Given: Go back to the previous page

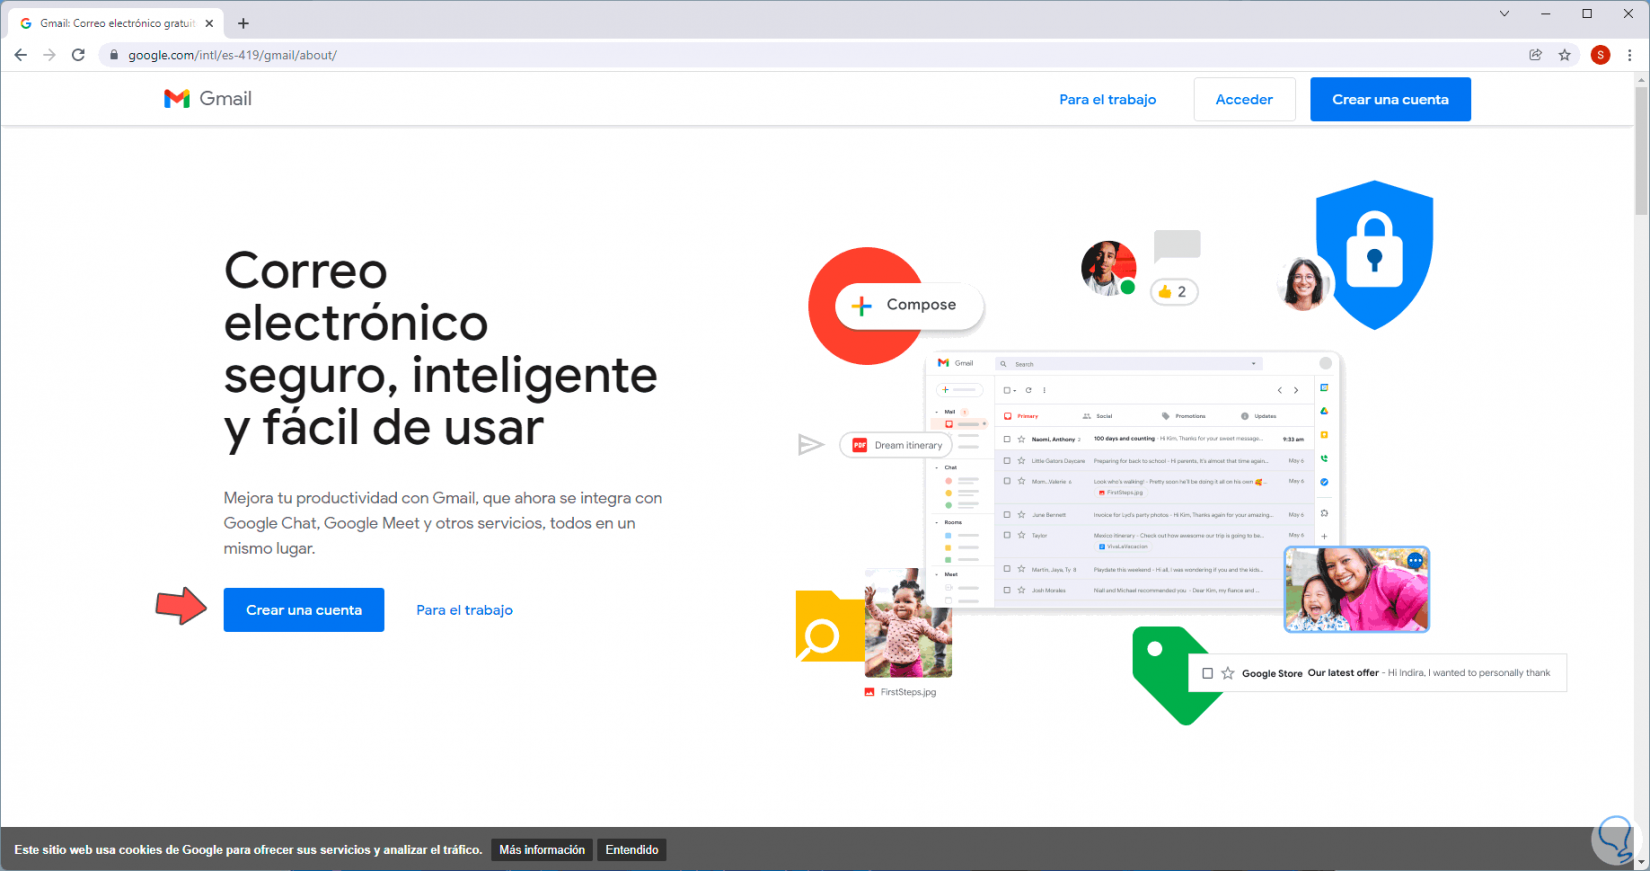Looking at the screenshot, I should click(21, 55).
